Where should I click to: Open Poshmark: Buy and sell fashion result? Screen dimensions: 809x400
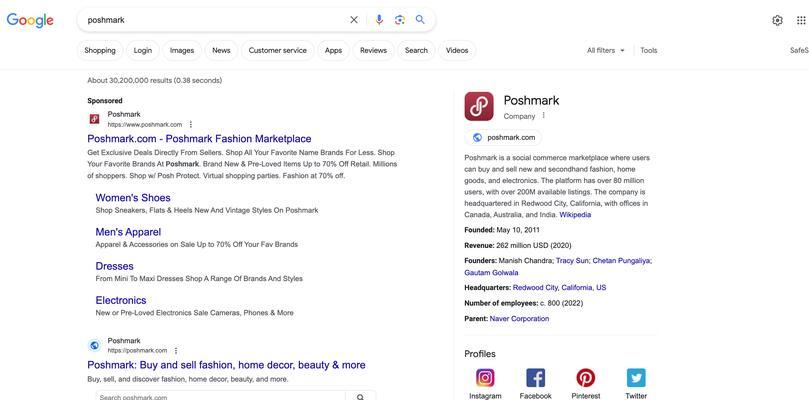pyautogui.click(x=226, y=365)
